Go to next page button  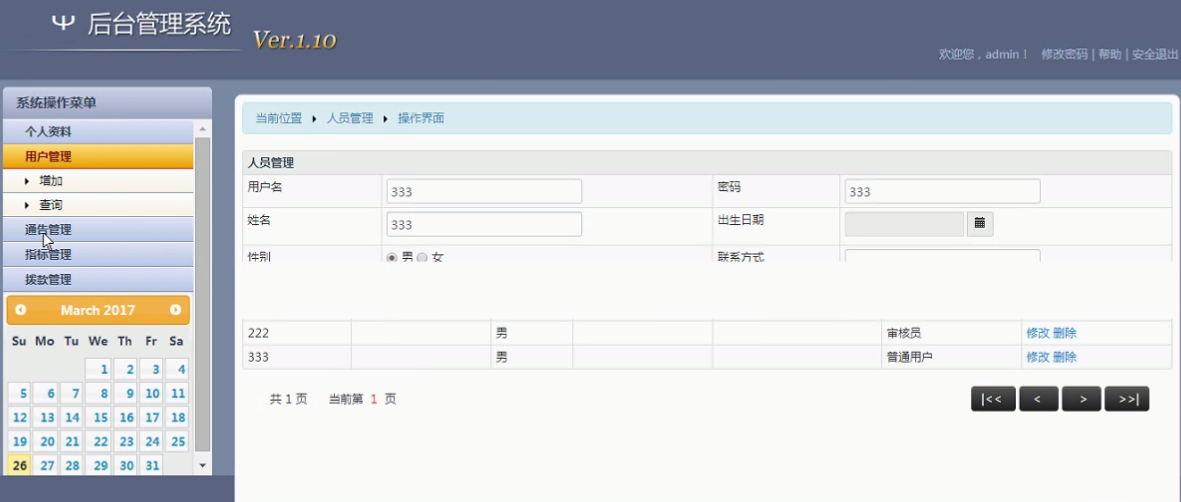pyautogui.click(x=1082, y=399)
